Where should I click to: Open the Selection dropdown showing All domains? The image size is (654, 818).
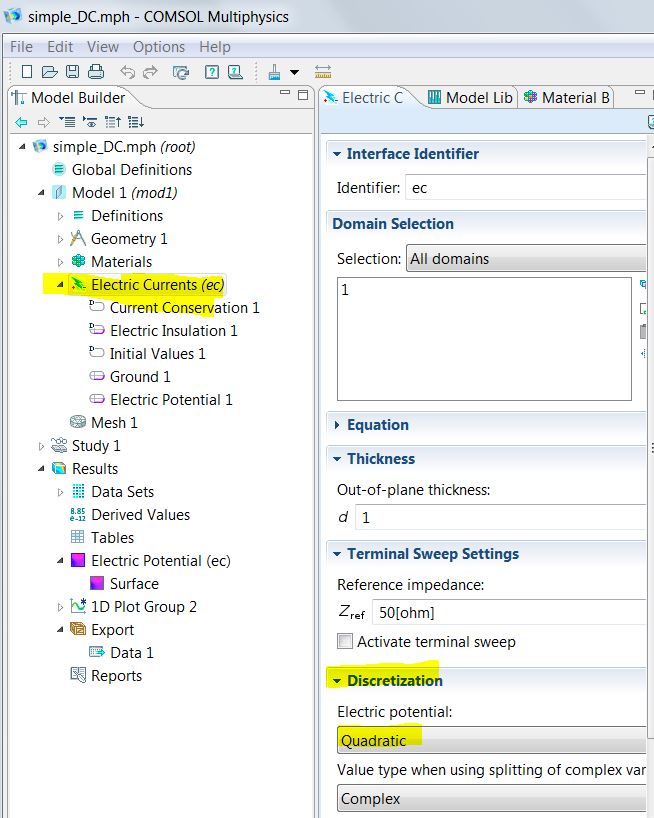pos(526,259)
